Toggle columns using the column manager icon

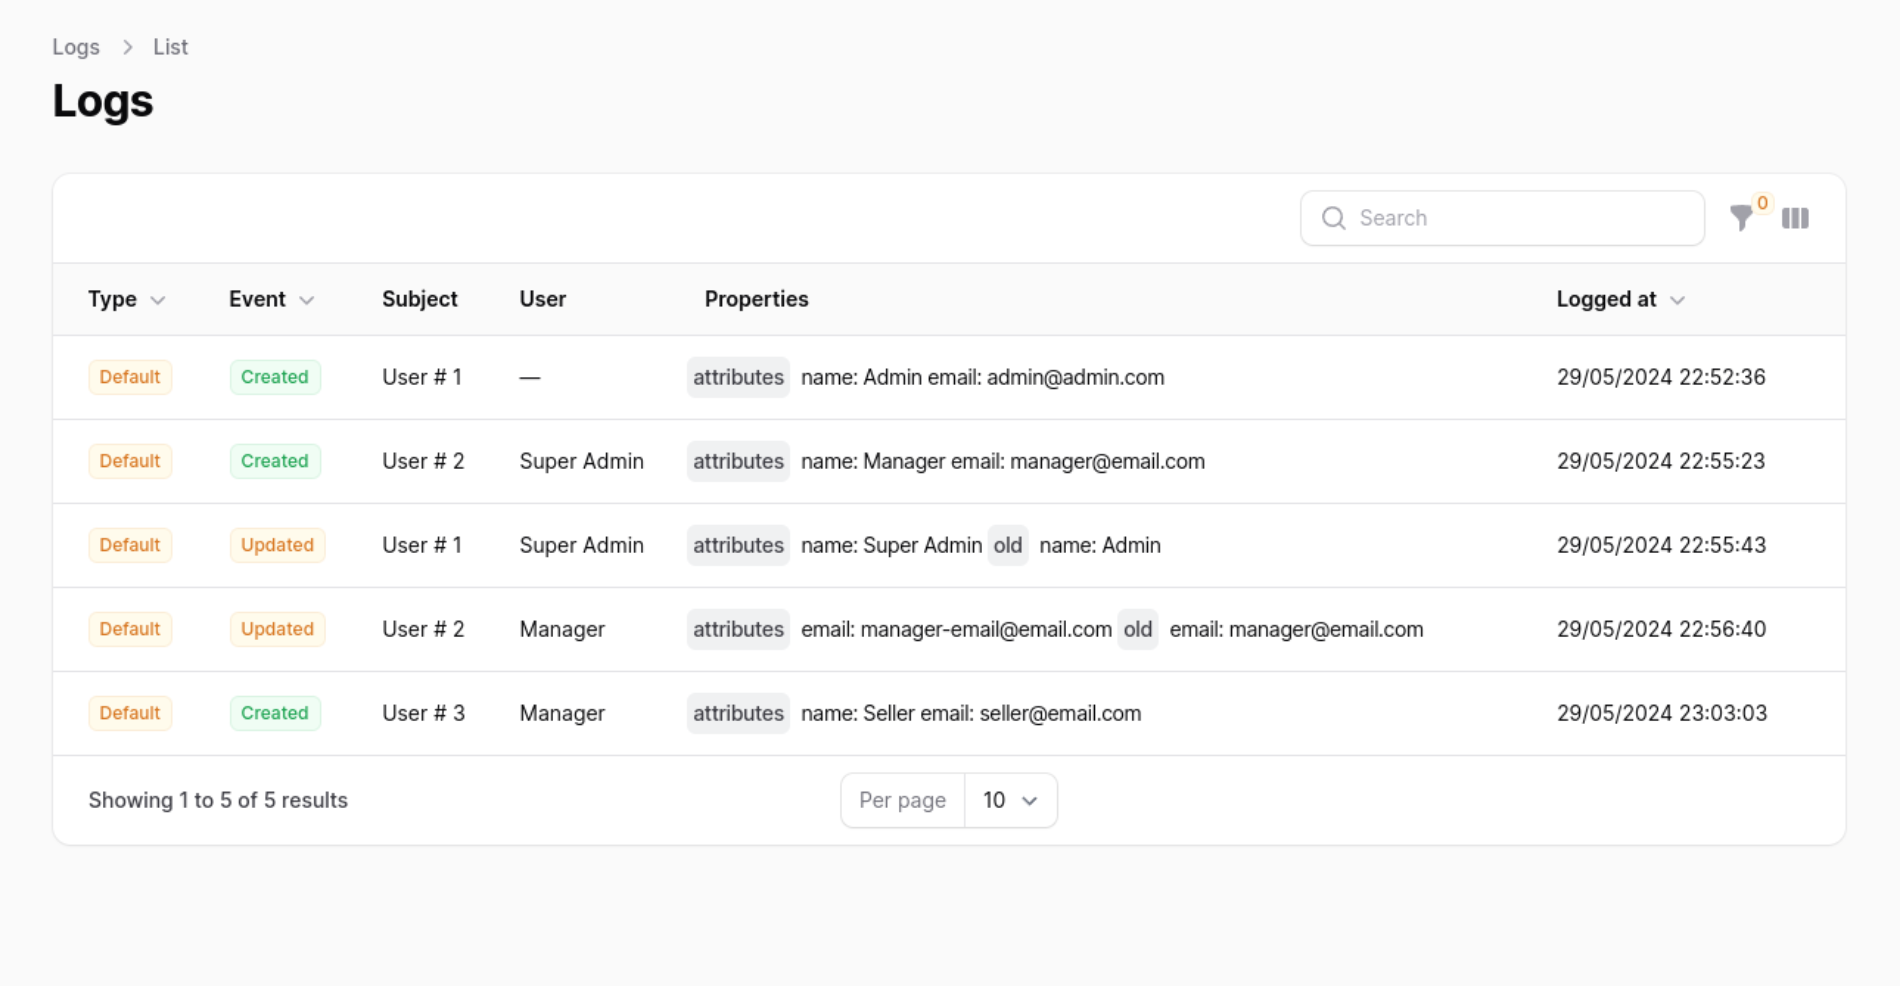pos(1795,218)
